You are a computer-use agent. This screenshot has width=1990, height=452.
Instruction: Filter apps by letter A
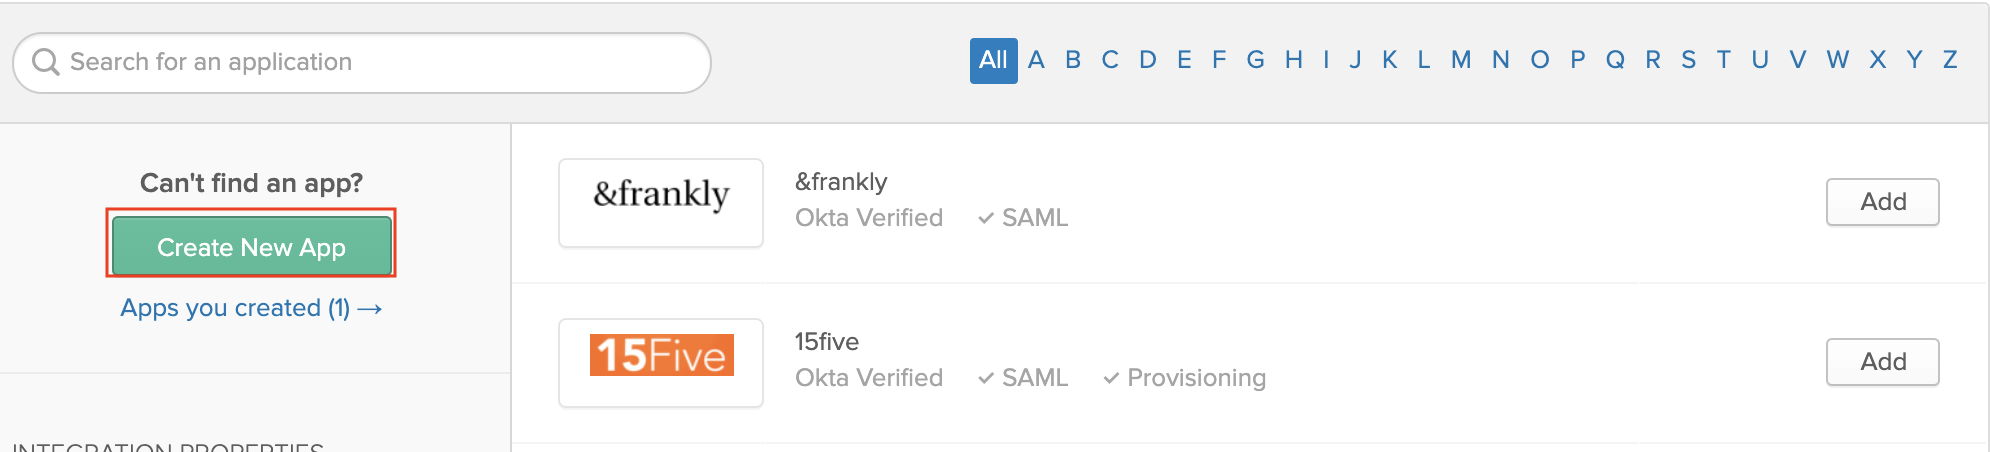click(x=1036, y=60)
